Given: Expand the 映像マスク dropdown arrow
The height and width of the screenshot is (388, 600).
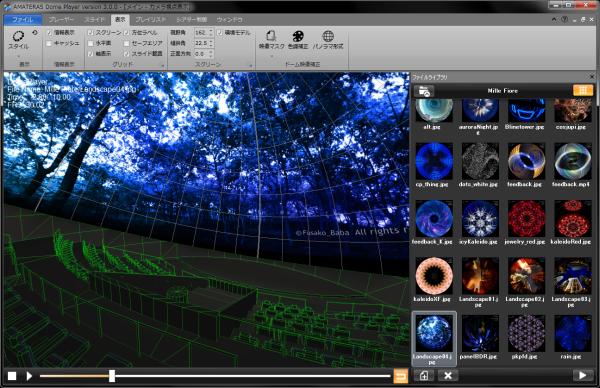Looking at the screenshot, I should pyautogui.click(x=272, y=56).
